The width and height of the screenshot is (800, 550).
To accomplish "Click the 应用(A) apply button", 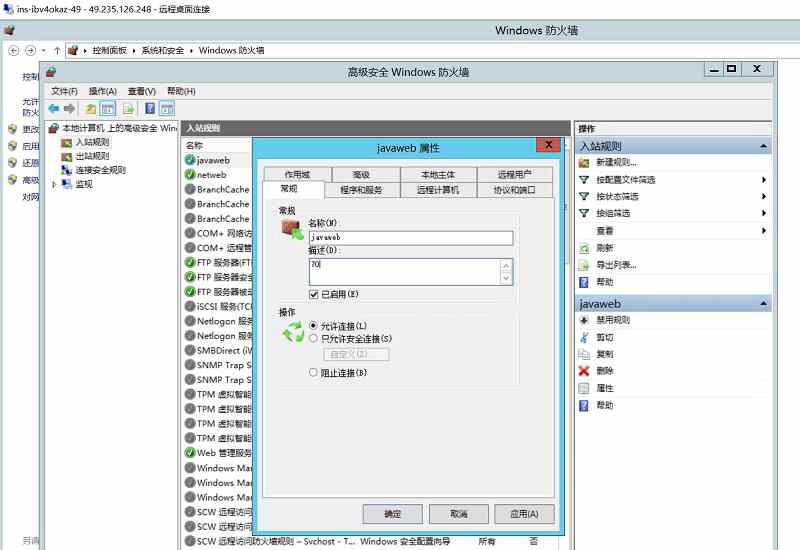I will coord(524,514).
